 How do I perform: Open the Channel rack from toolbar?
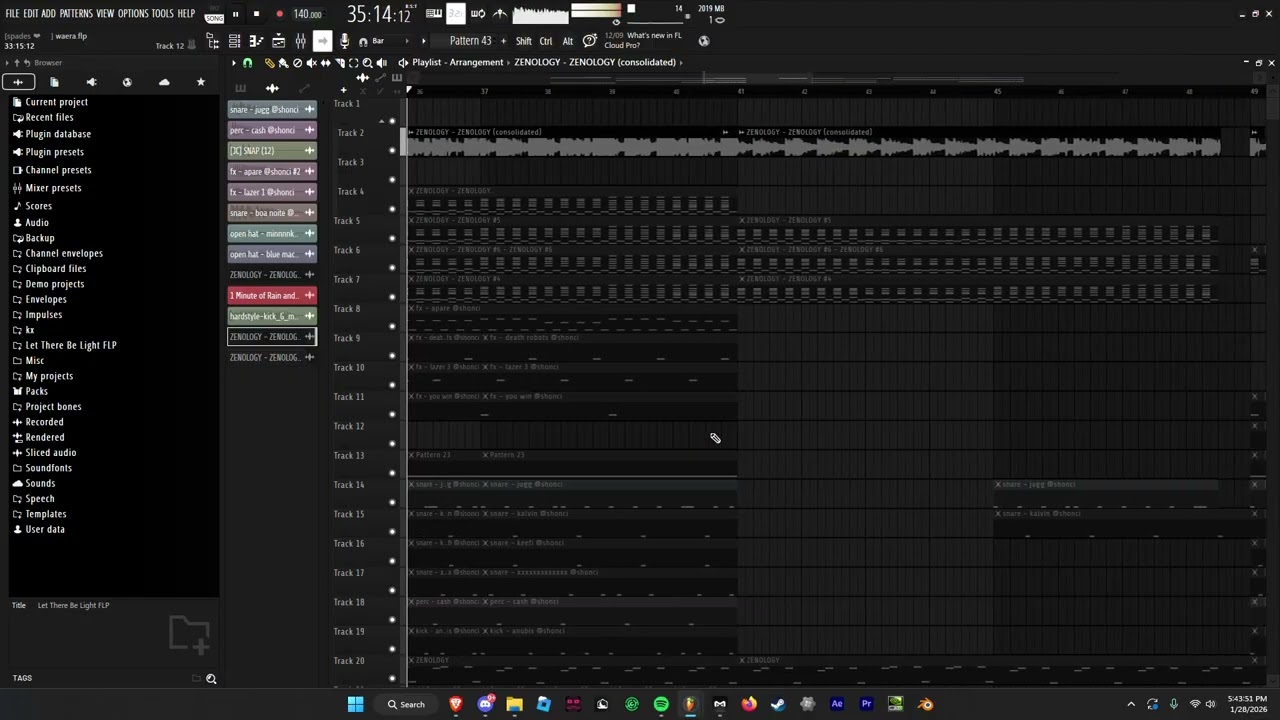(x=278, y=41)
